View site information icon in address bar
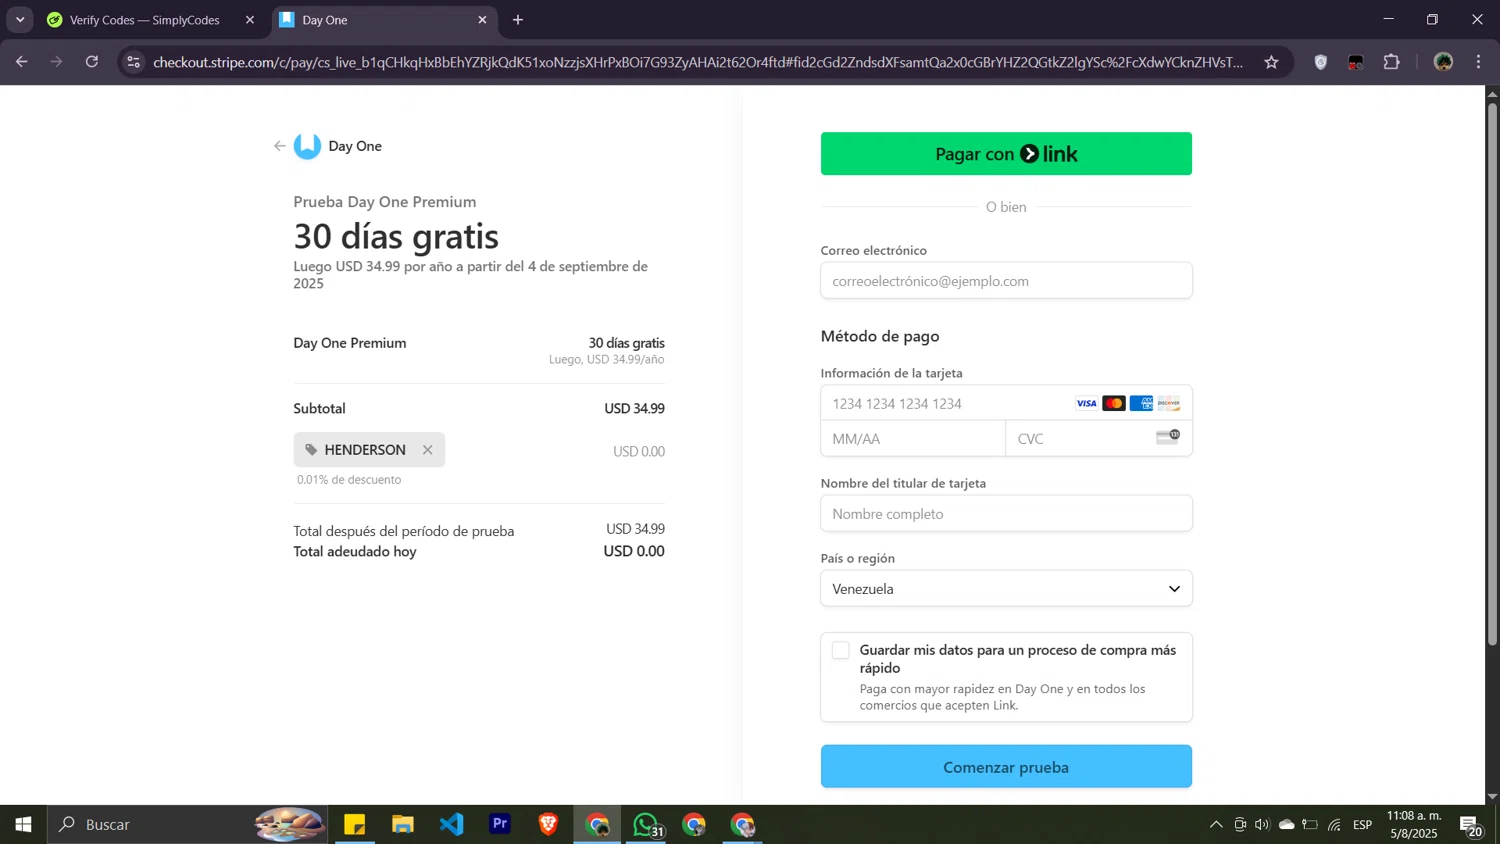The image size is (1500, 844). coord(133,62)
